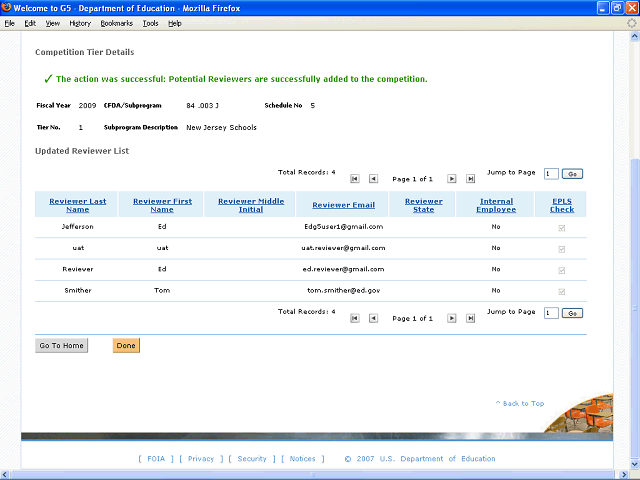Viewport: 640px width, 480px height.
Task: Click the top previous-page arrow icon
Action: pyautogui.click(x=373, y=179)
